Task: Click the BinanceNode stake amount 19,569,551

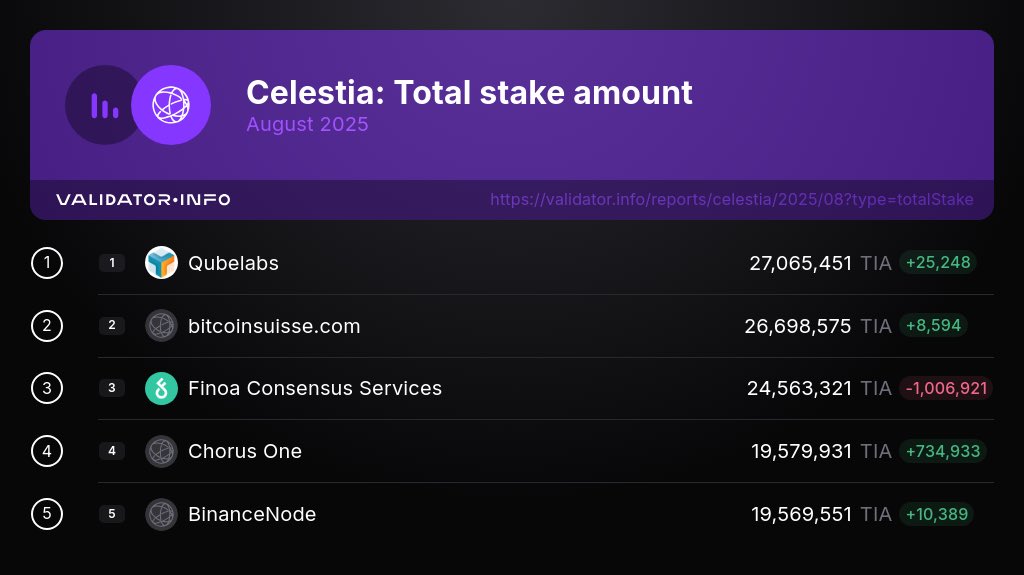Action: click(x=801, y=515)
